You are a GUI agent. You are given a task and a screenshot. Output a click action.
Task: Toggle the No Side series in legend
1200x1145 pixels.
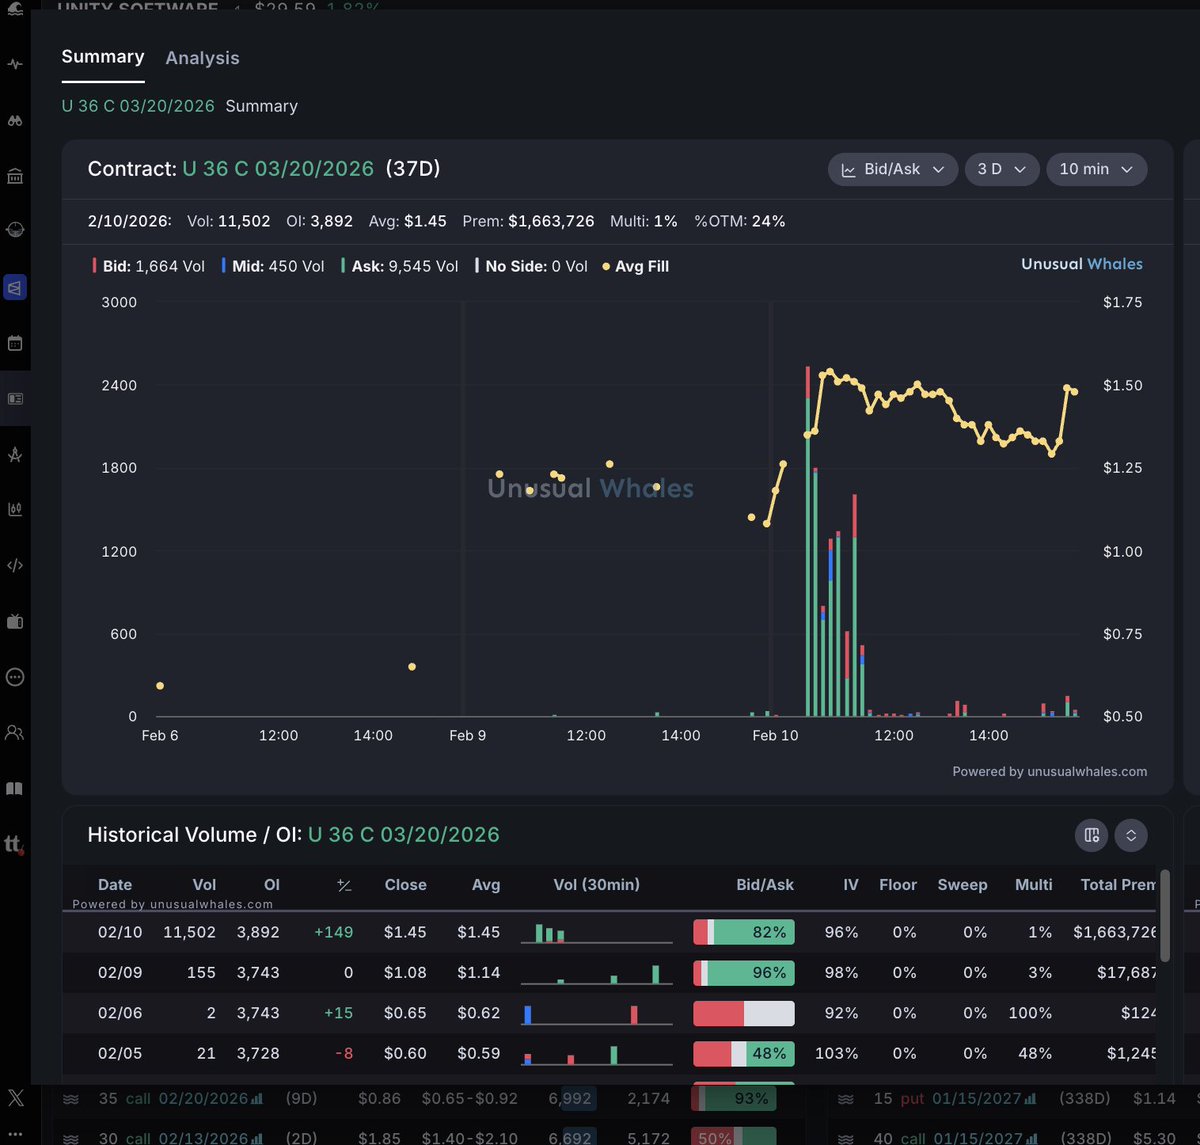pyautogui.click(x=531, y=266)
